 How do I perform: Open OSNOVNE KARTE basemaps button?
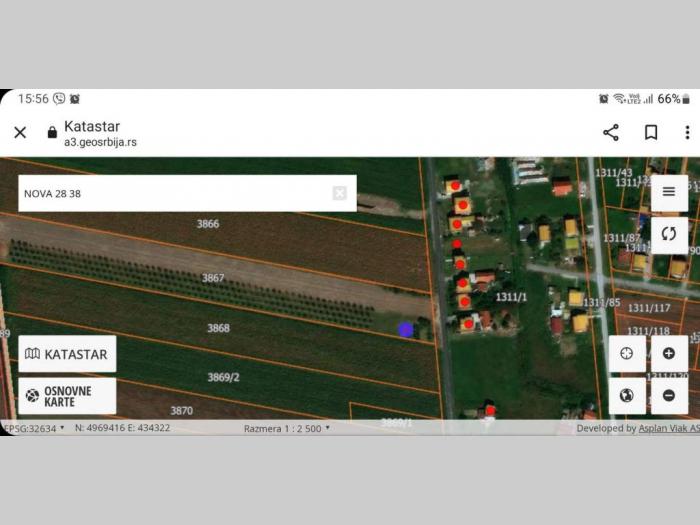(67, 396)
